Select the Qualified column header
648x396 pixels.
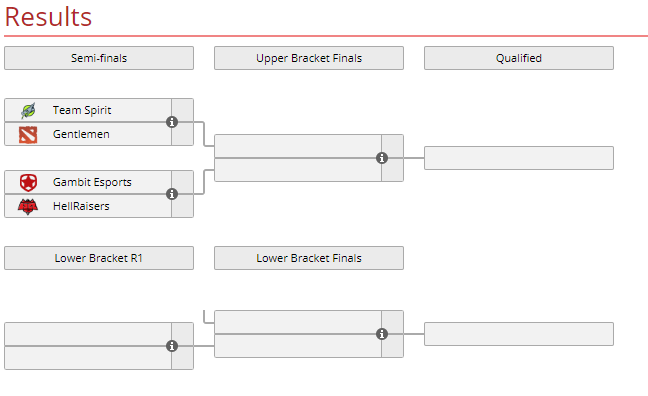click(x=519, y=58)
